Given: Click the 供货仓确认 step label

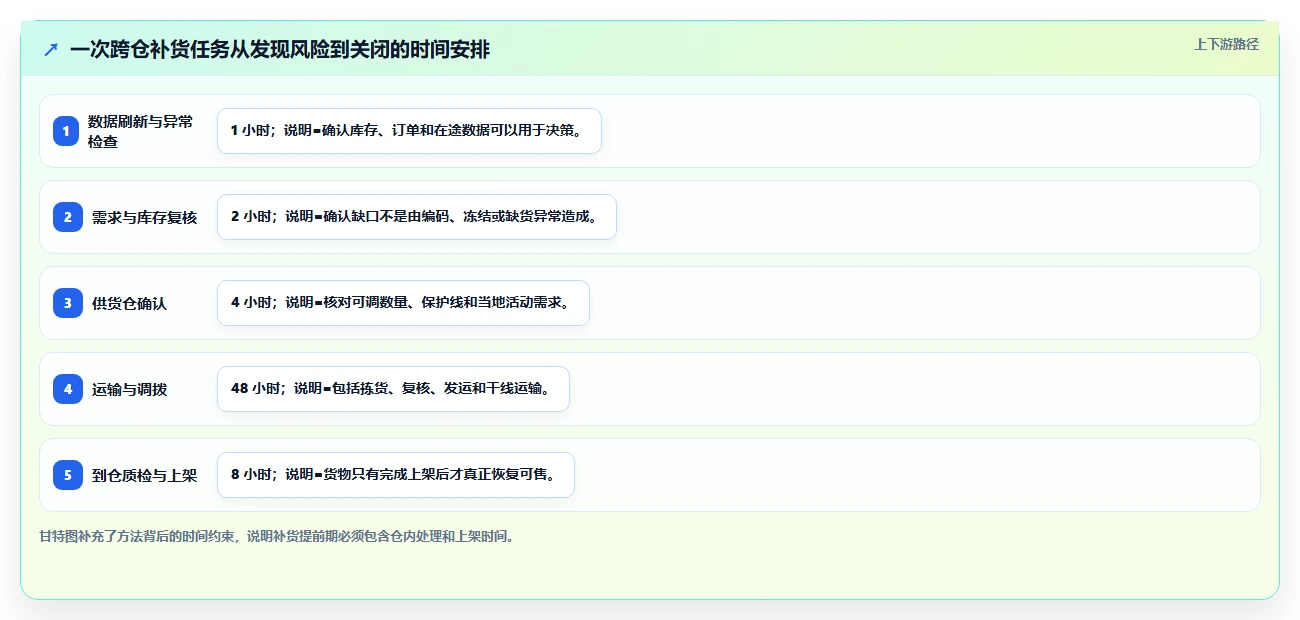Looking at the screenshot, I should tap(129, 303).
